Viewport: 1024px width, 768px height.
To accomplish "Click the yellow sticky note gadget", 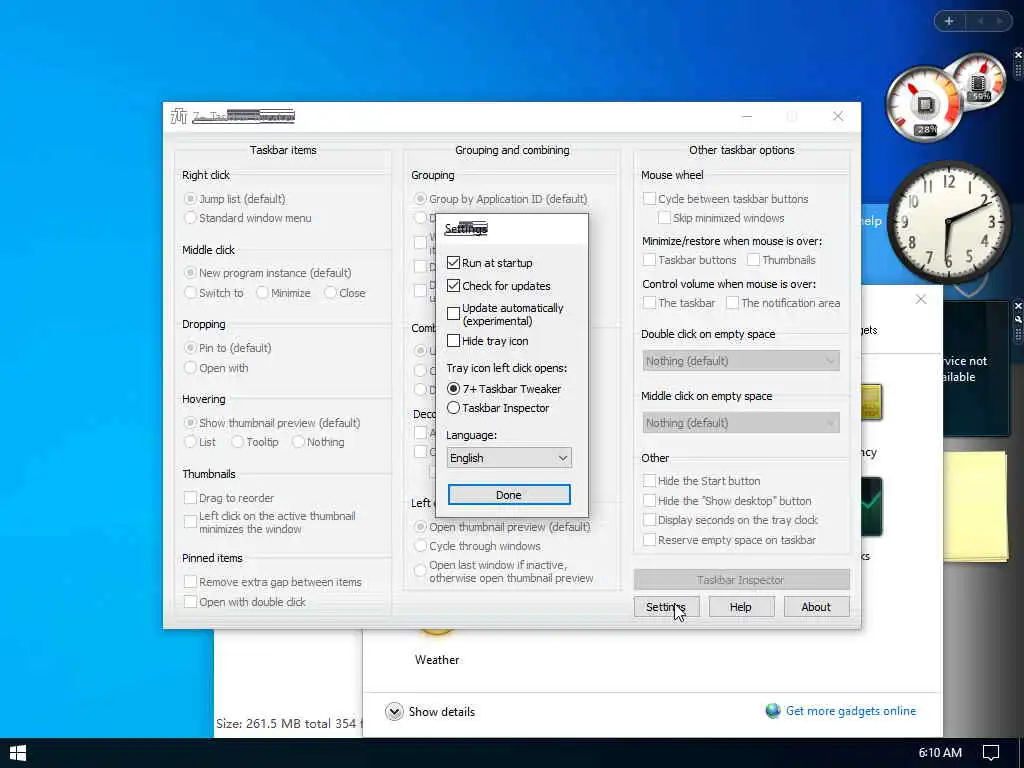I will (976, 506).
